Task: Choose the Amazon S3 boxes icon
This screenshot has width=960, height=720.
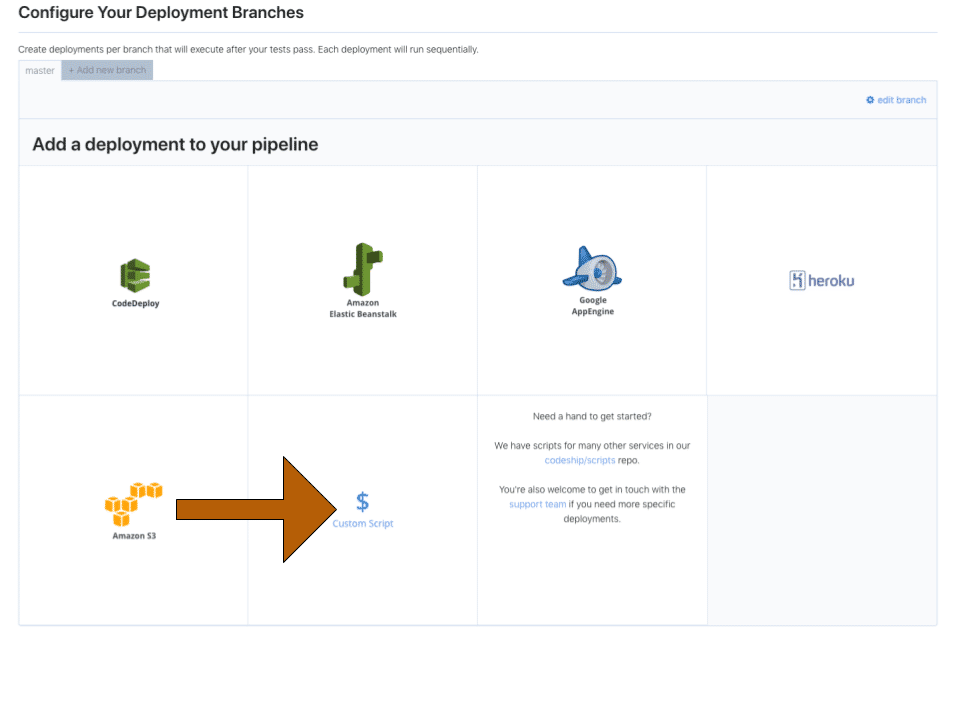Action: click(133, 504)
